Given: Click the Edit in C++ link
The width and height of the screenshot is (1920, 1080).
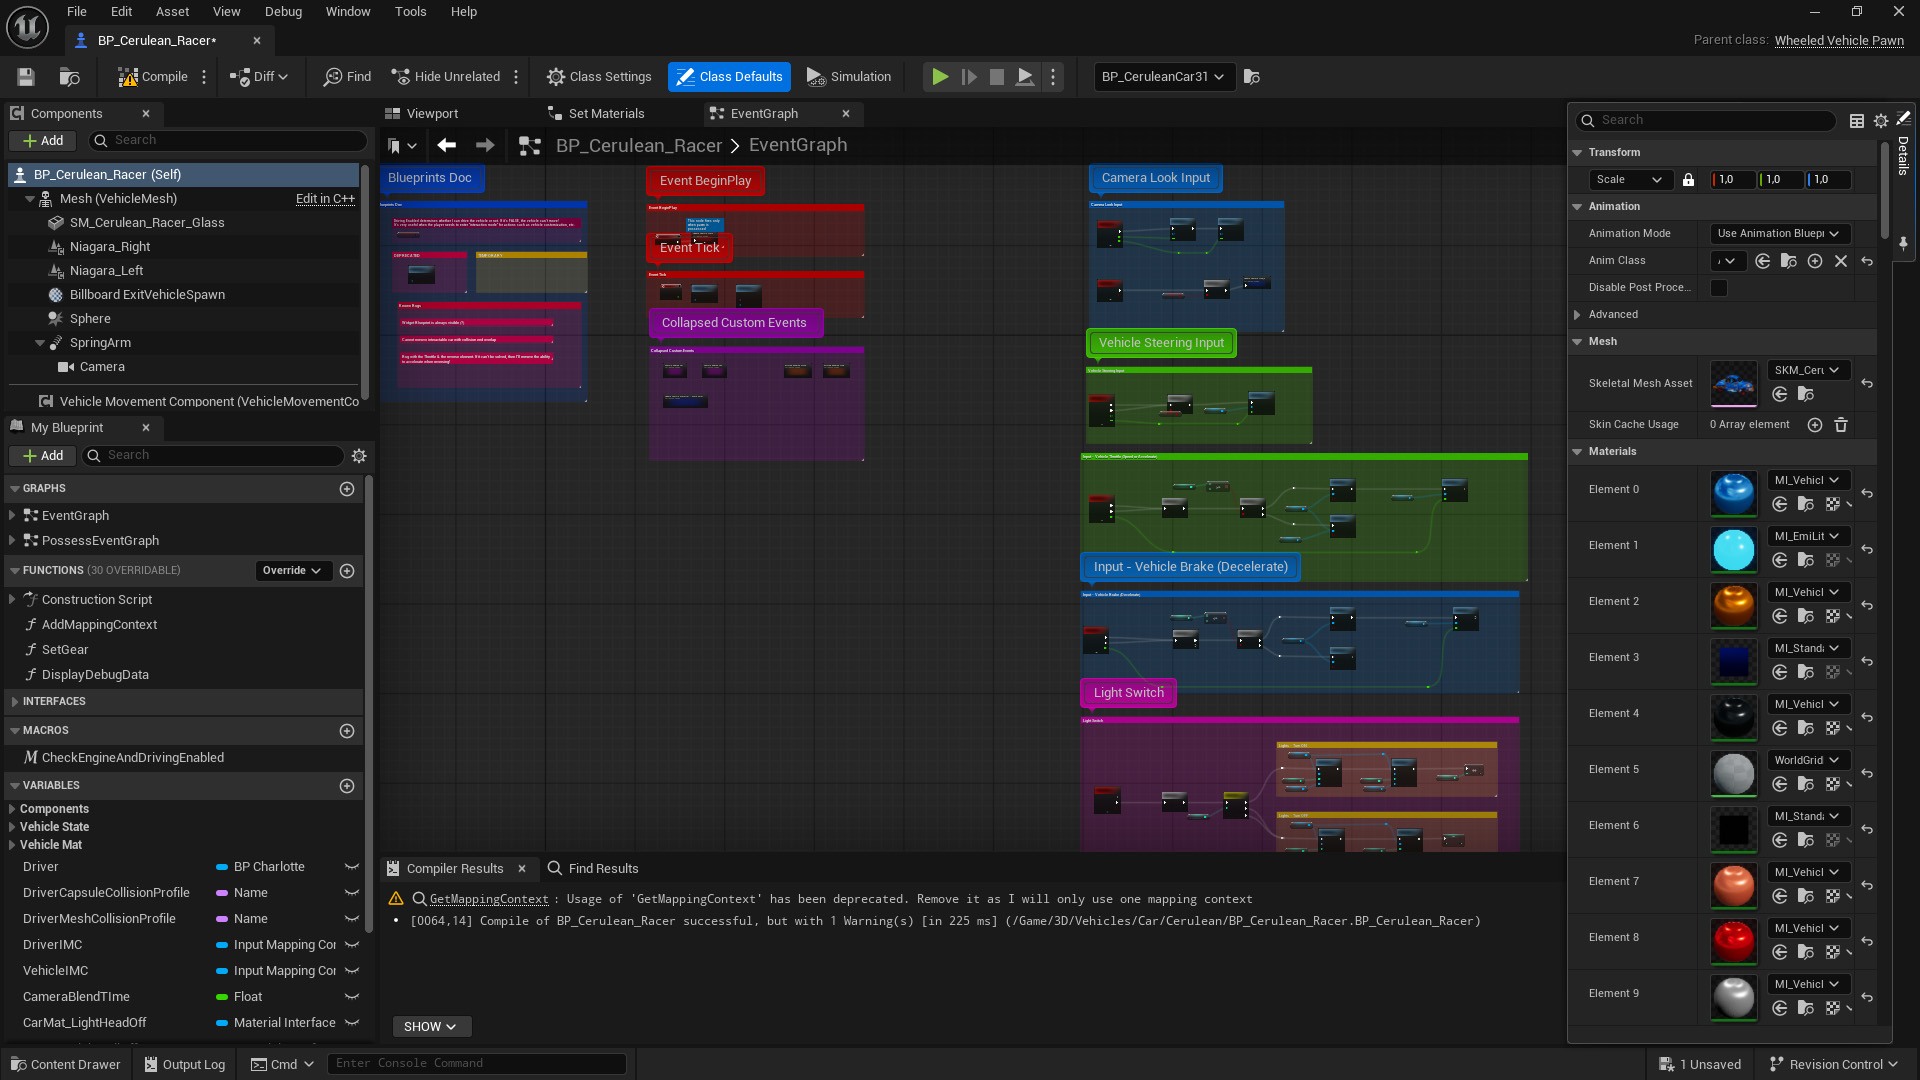Looking at the screenshot, I should [x=325, y=199].
